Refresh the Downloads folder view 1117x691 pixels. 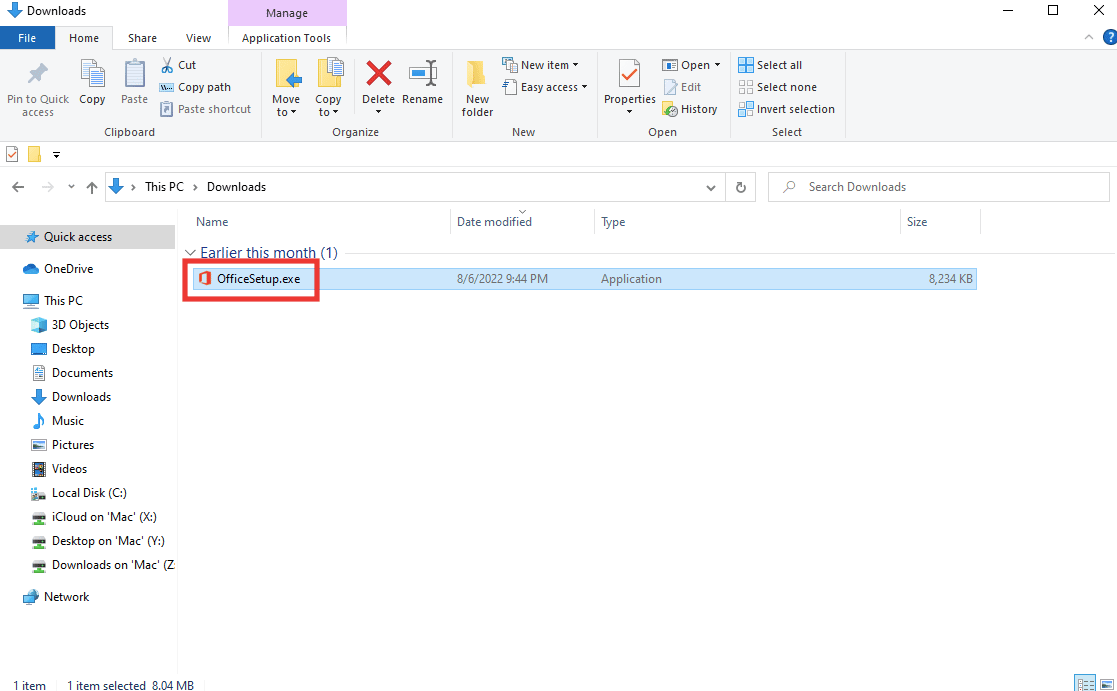(x=740, y=186)
